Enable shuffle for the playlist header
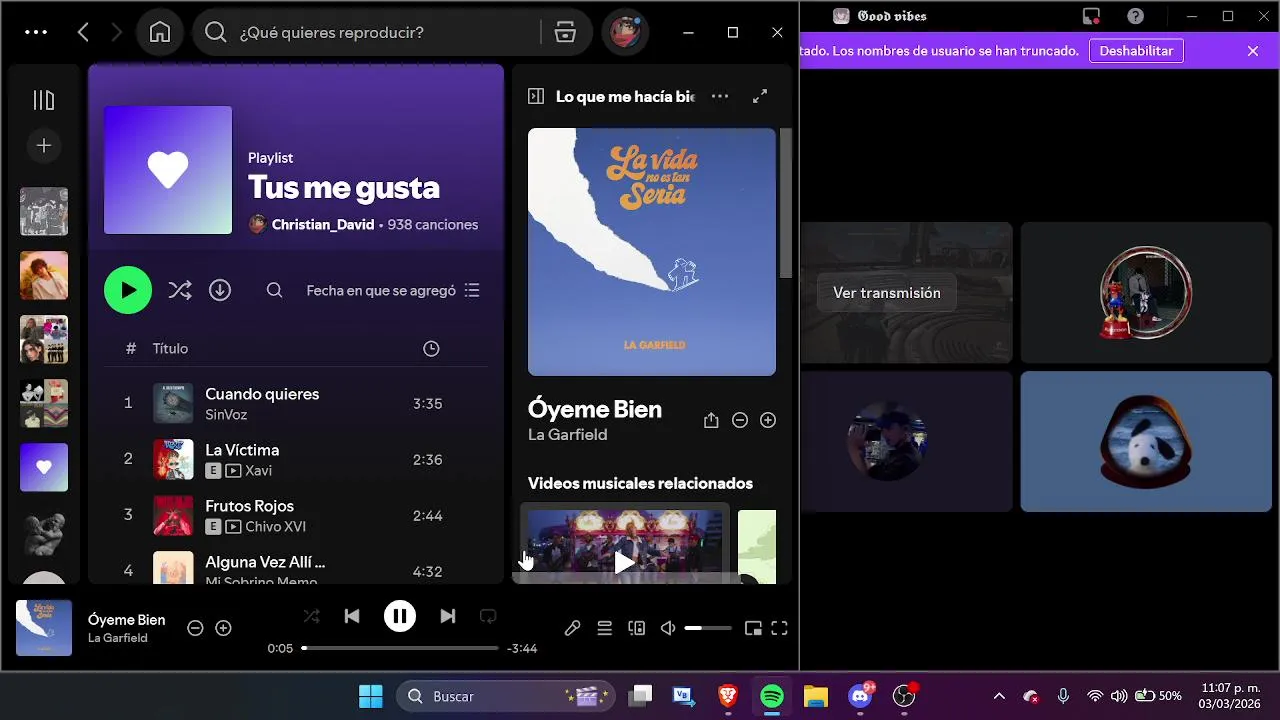Screen dimensions: 1280x720 180,290
